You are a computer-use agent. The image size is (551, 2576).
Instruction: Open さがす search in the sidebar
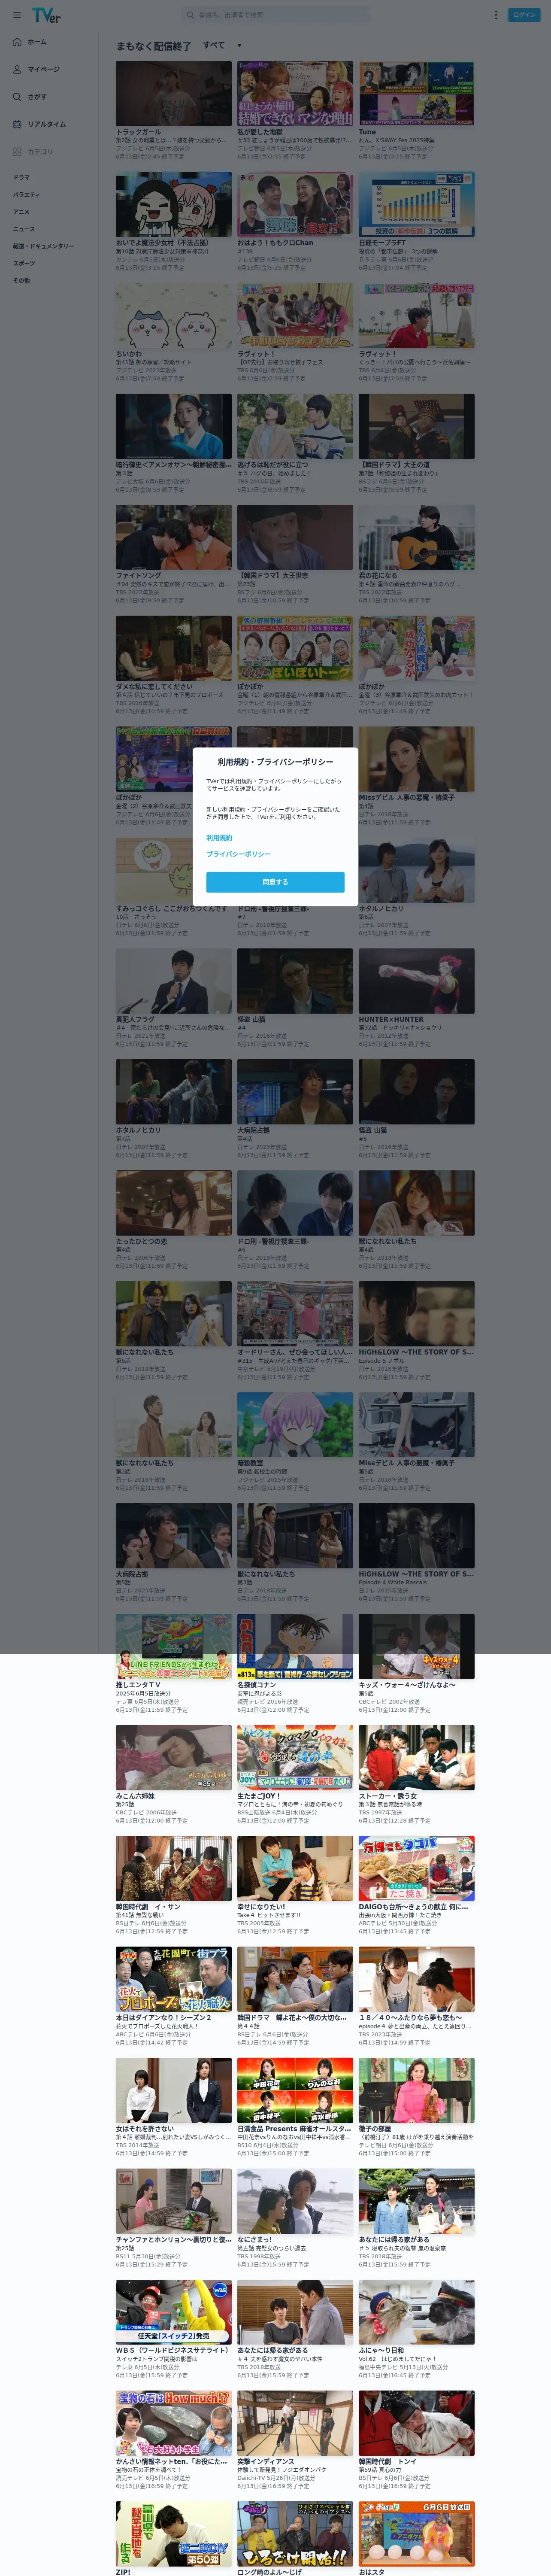[37, 97]
